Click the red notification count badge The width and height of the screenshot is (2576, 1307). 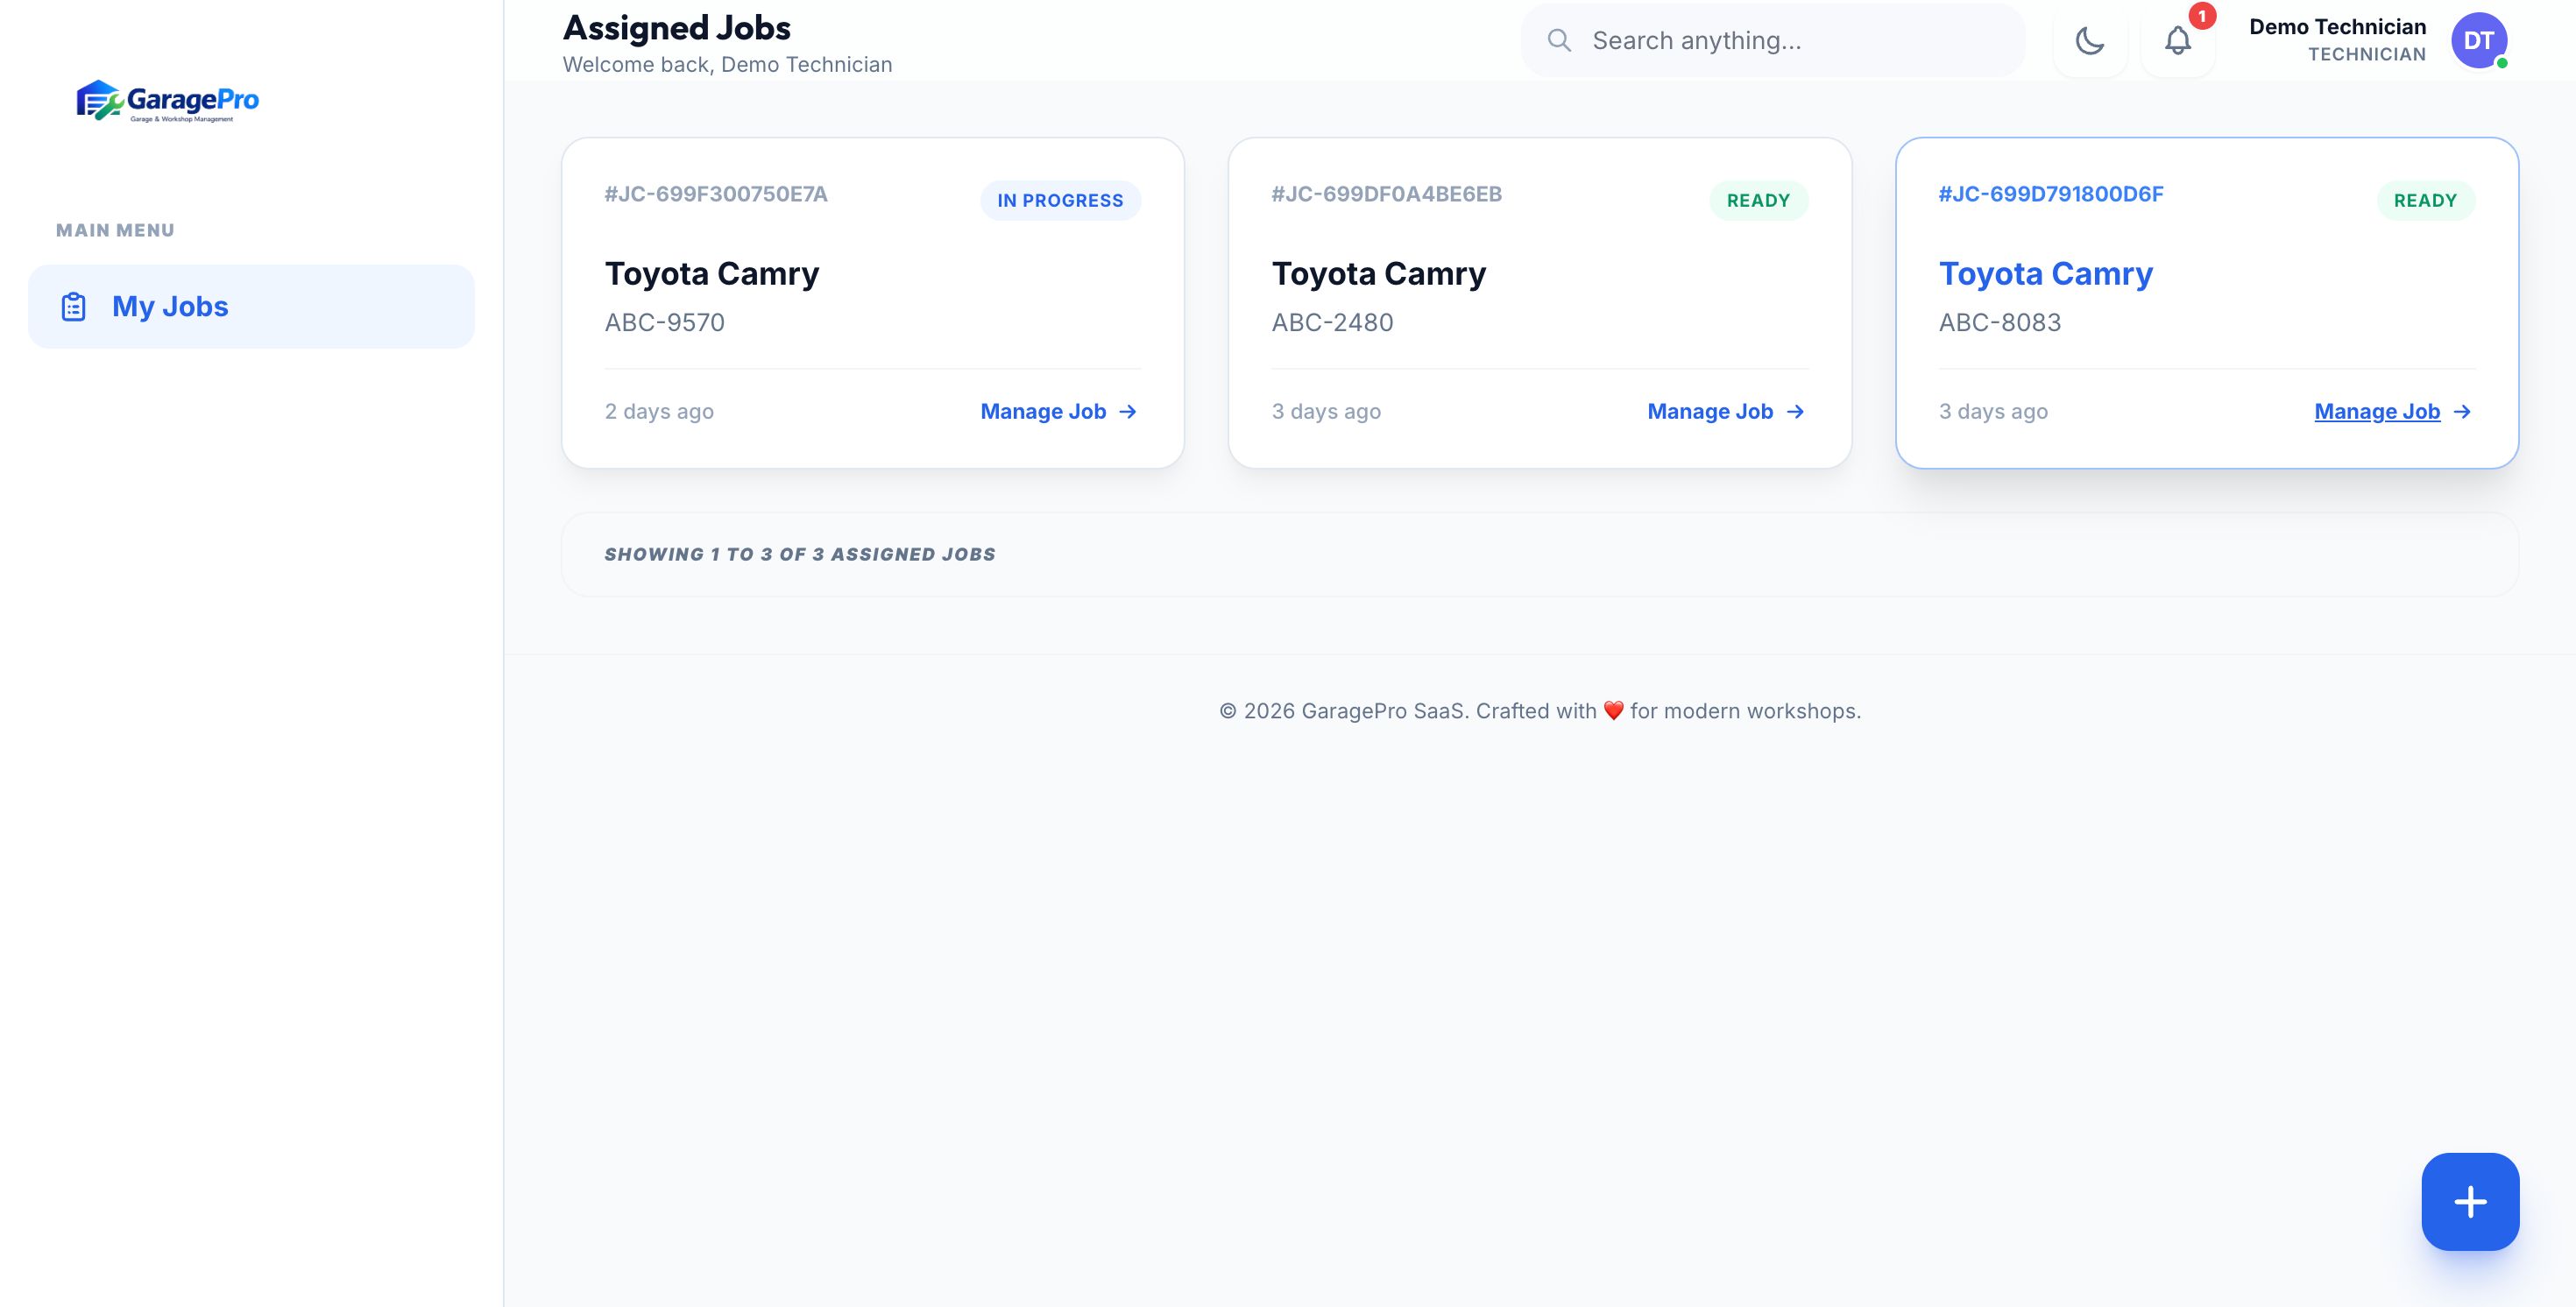click(x=2201, y=16)
